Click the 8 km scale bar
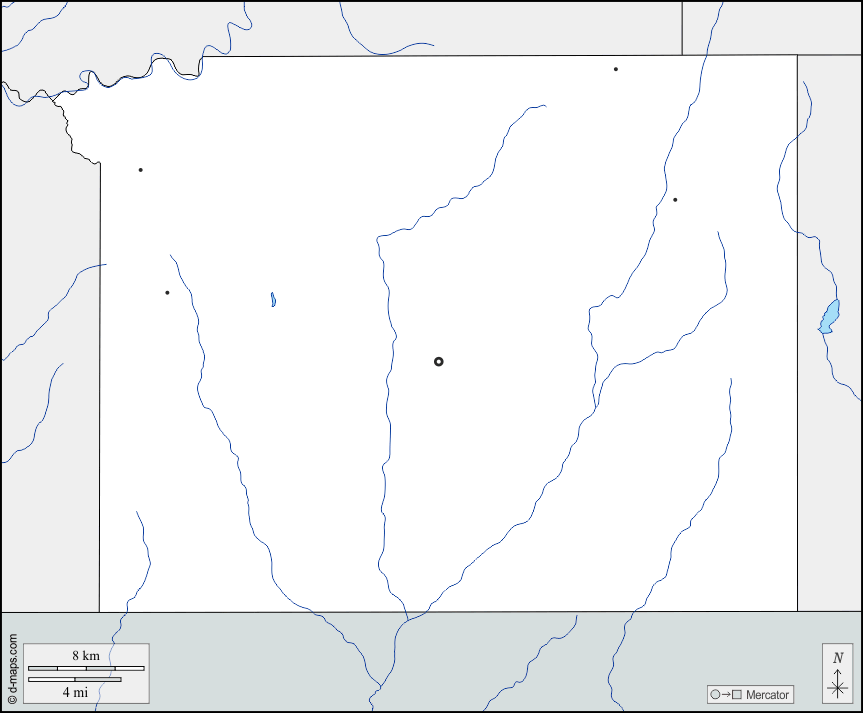The image size is (863, 713). (x=85, y=668)
